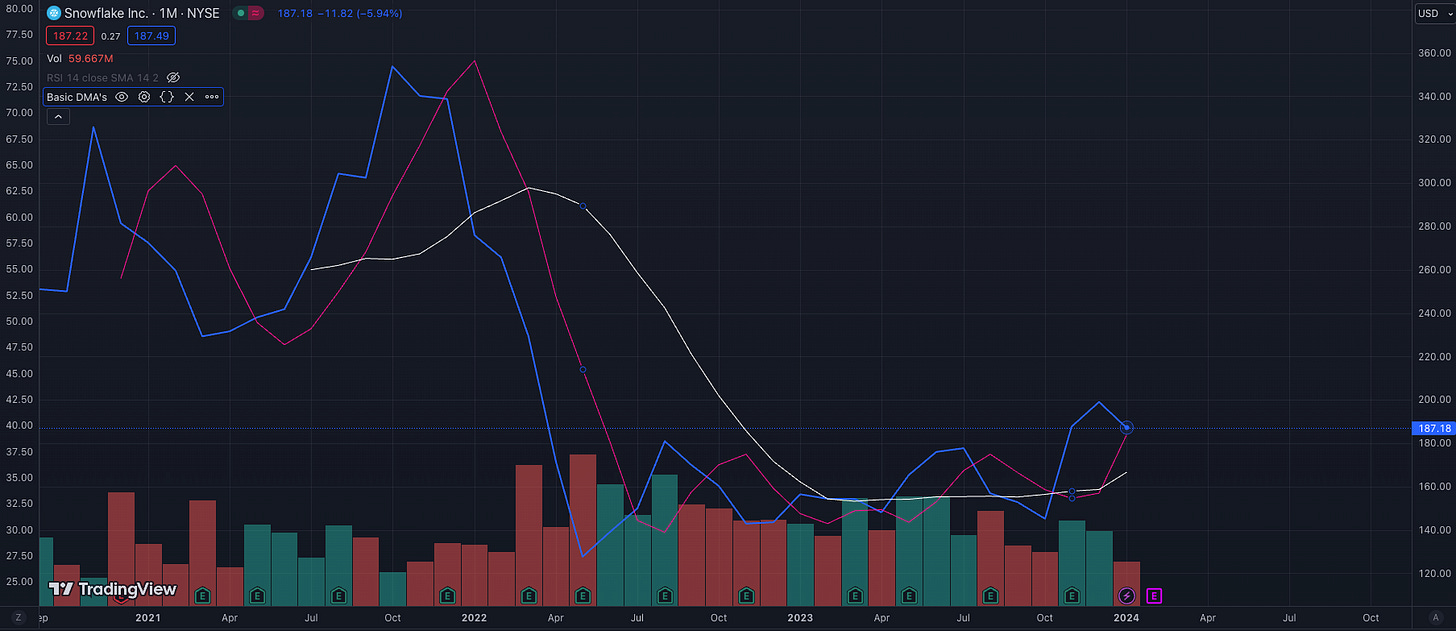Open earnings marker on May 2023 bar
The width and height of the screenshot is (1456, 631).
[909, 596]
